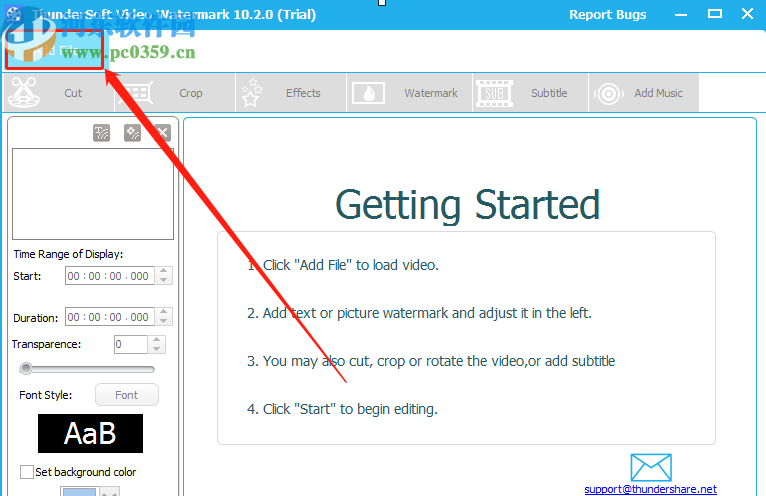Viewport: 766px width, 496px height.
Task: Click the Getting Started heading
Action: pyautogui.click(x=468, y=205)
